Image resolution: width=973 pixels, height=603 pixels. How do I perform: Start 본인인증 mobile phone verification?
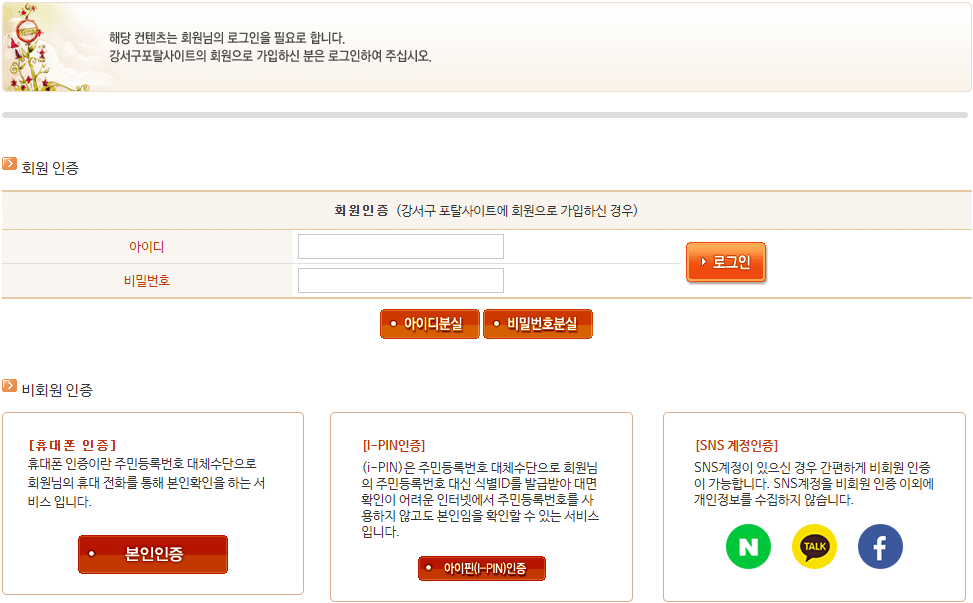pyautogui.click(x=153, y=554)
